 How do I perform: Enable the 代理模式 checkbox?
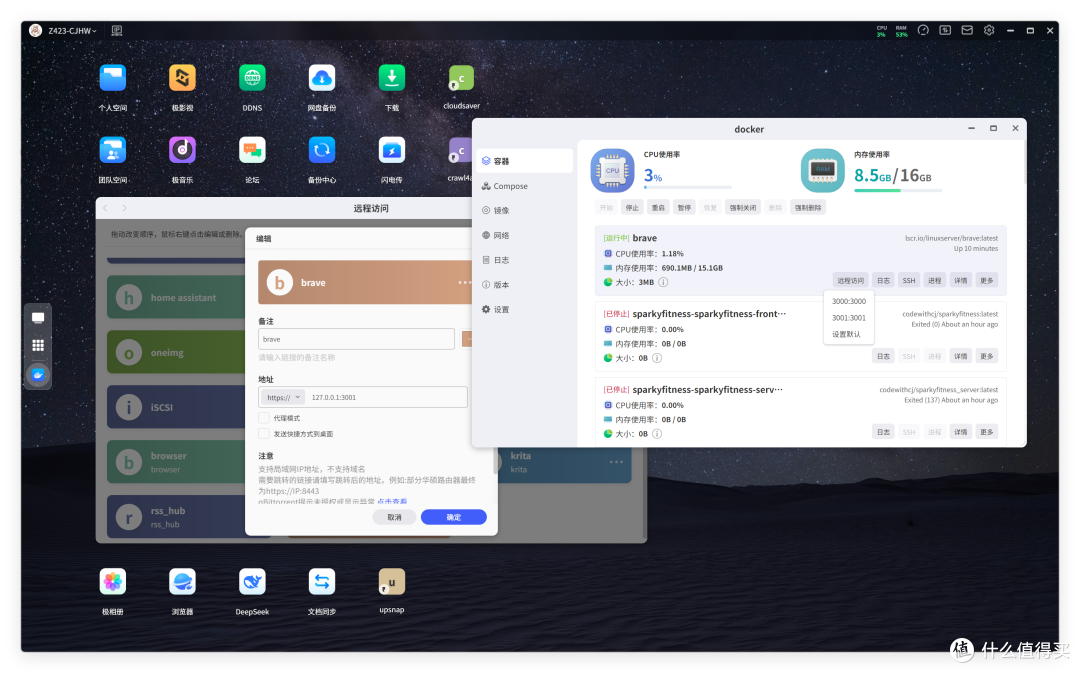263,417
